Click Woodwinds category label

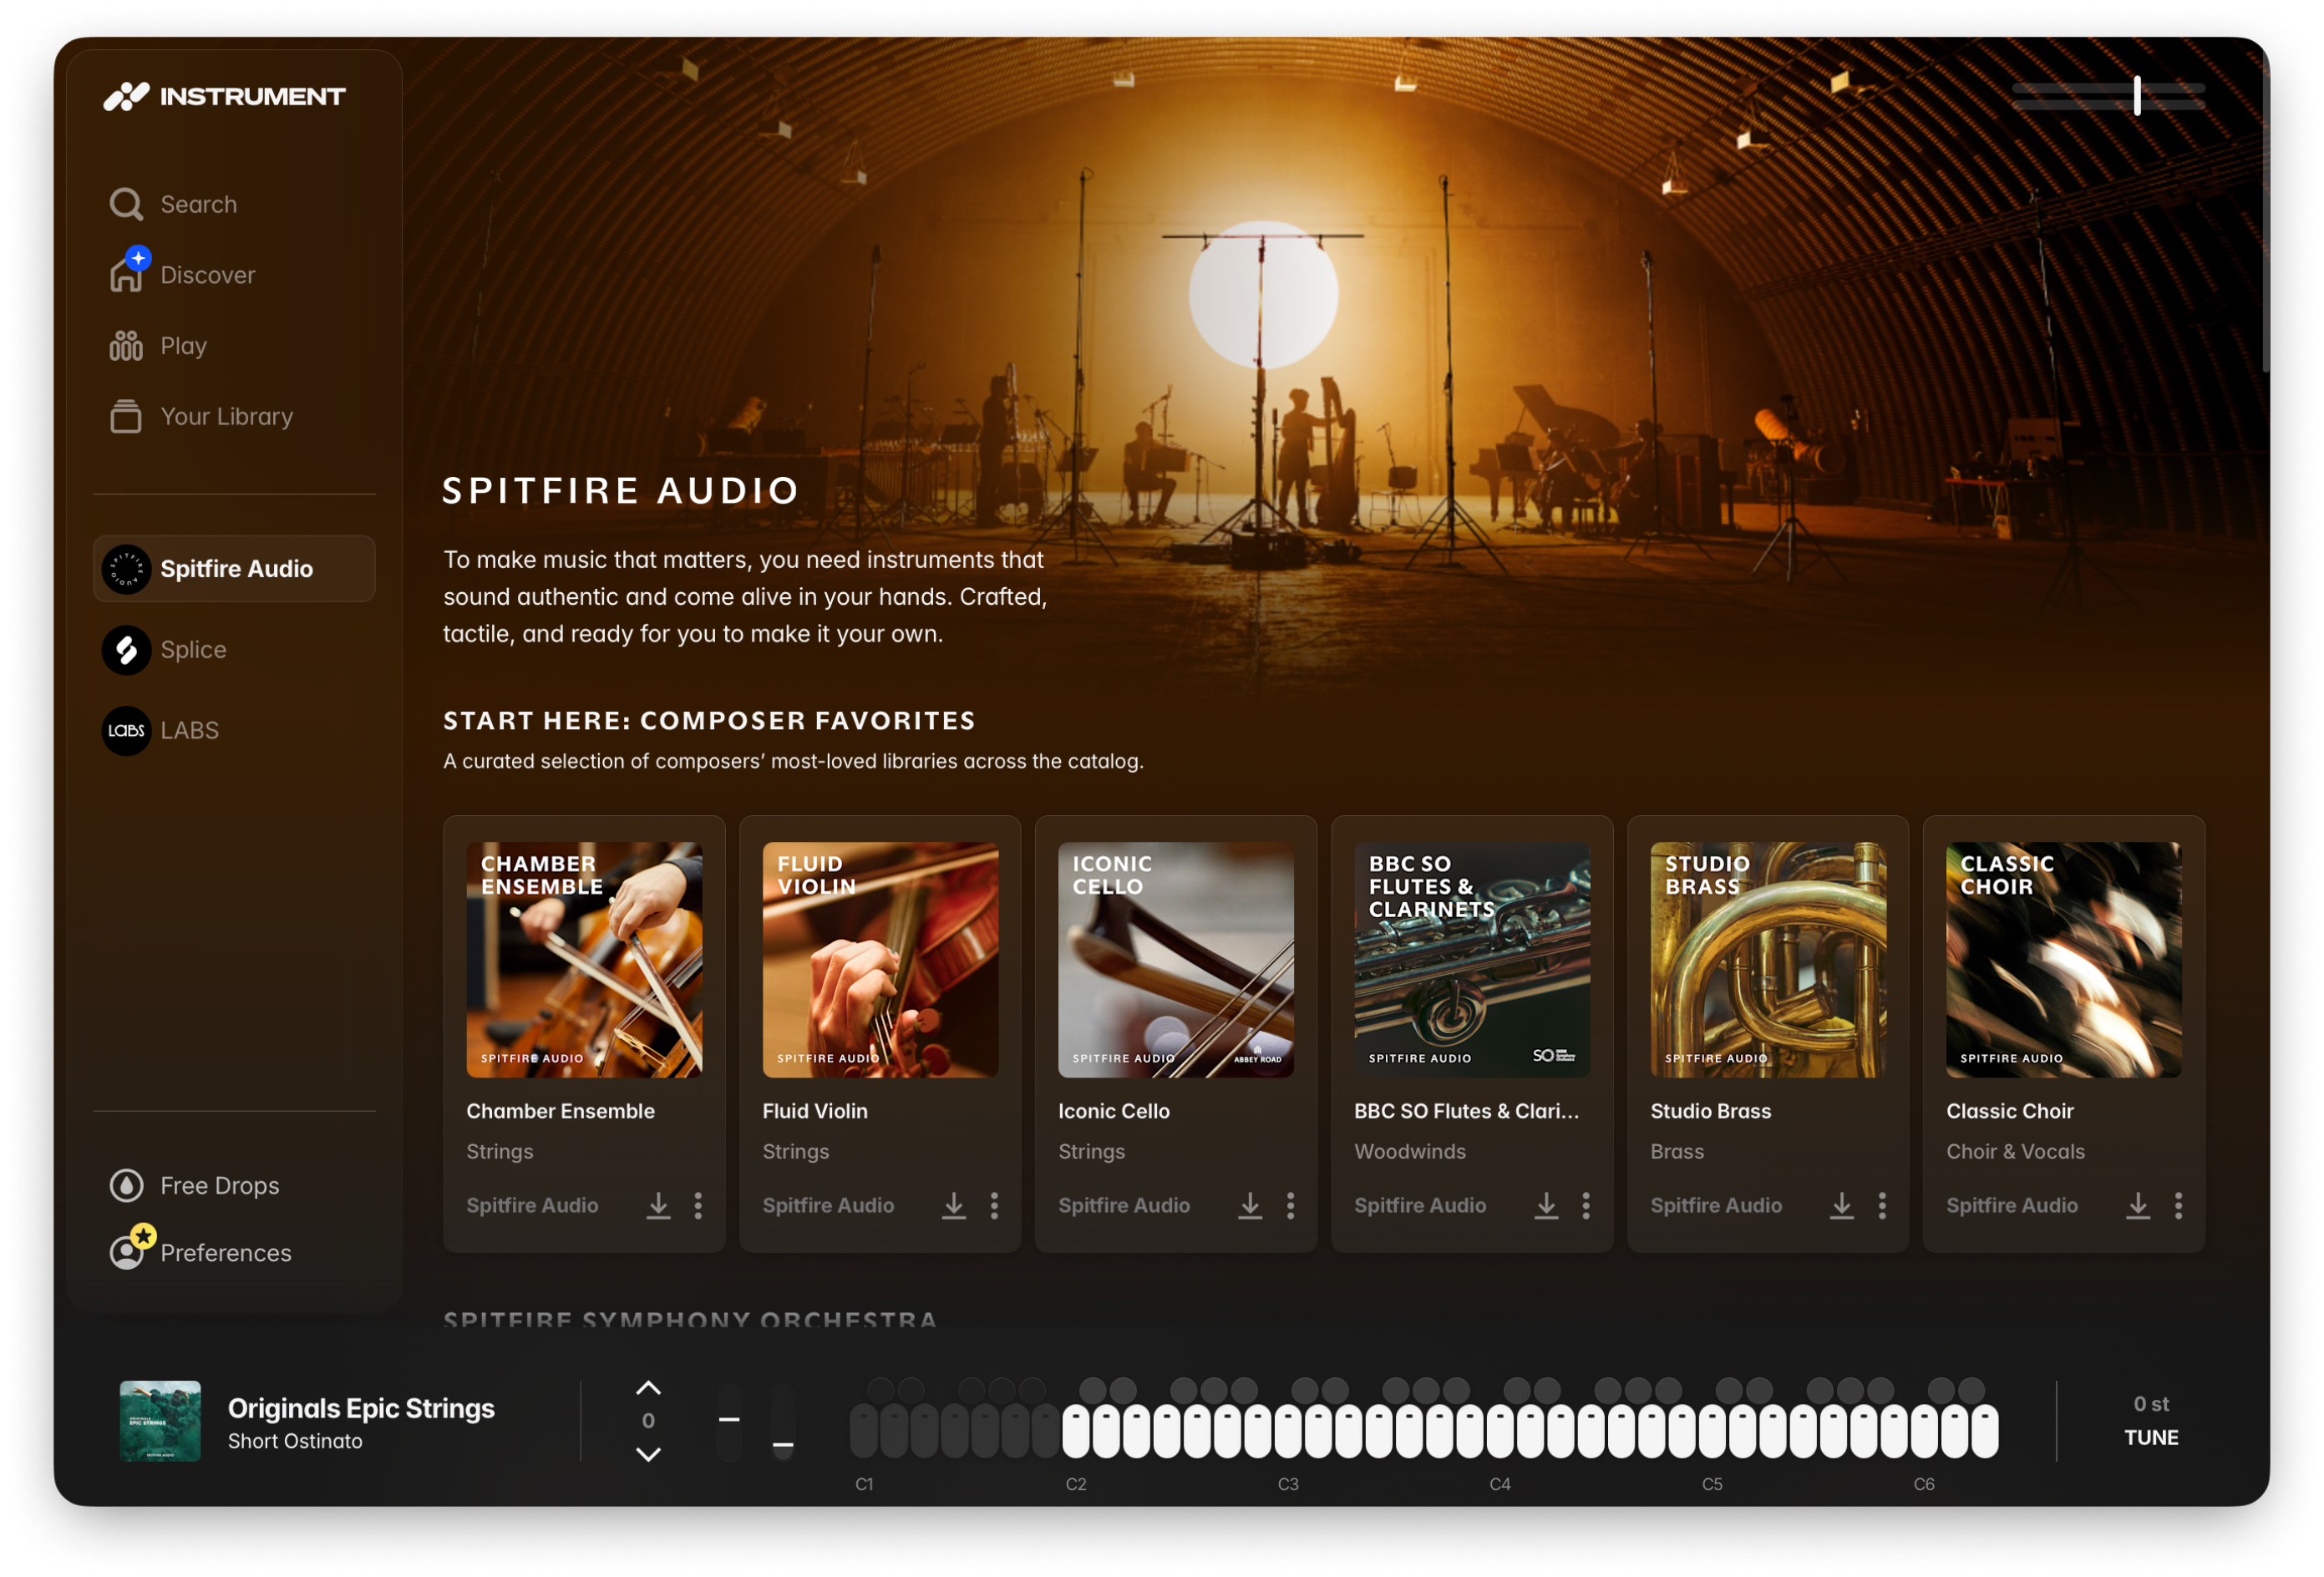point(1410,1151)
